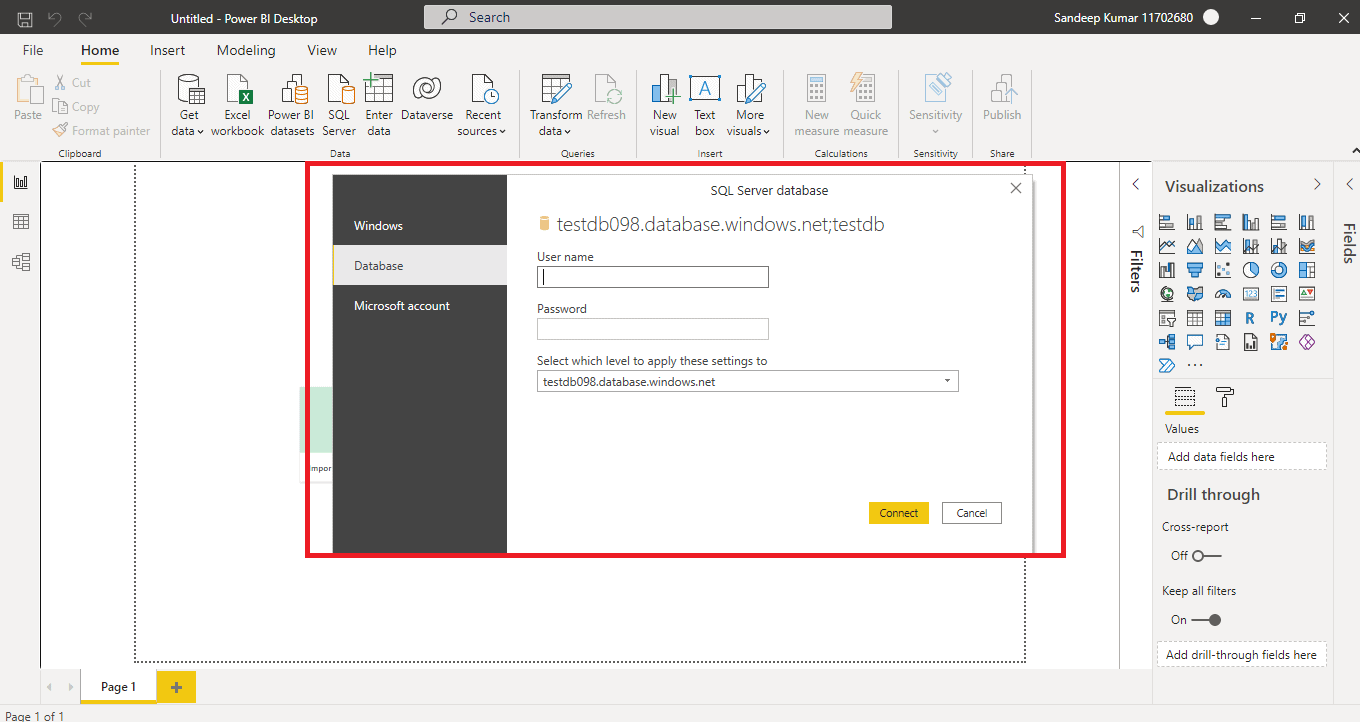Add a Python visual
This screenshot has width=1360, height=722.
(1279, 317)
